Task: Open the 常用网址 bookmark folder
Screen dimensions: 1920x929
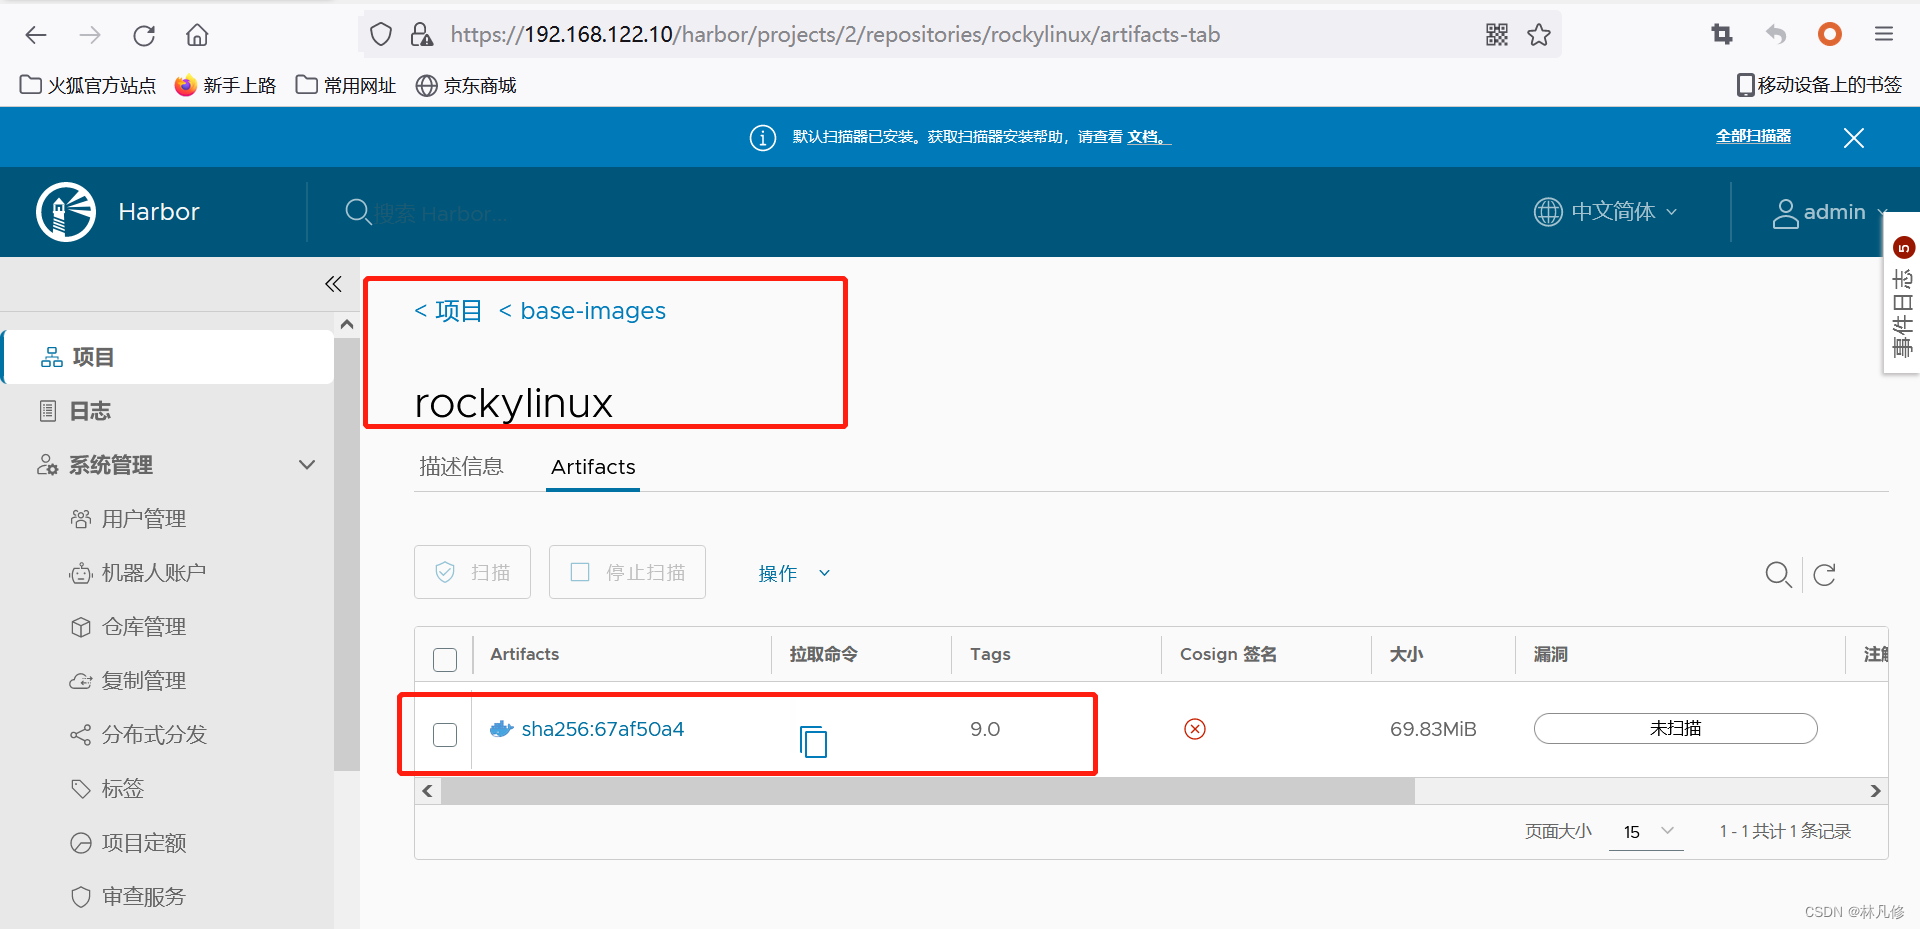Action: click(346, 85)
